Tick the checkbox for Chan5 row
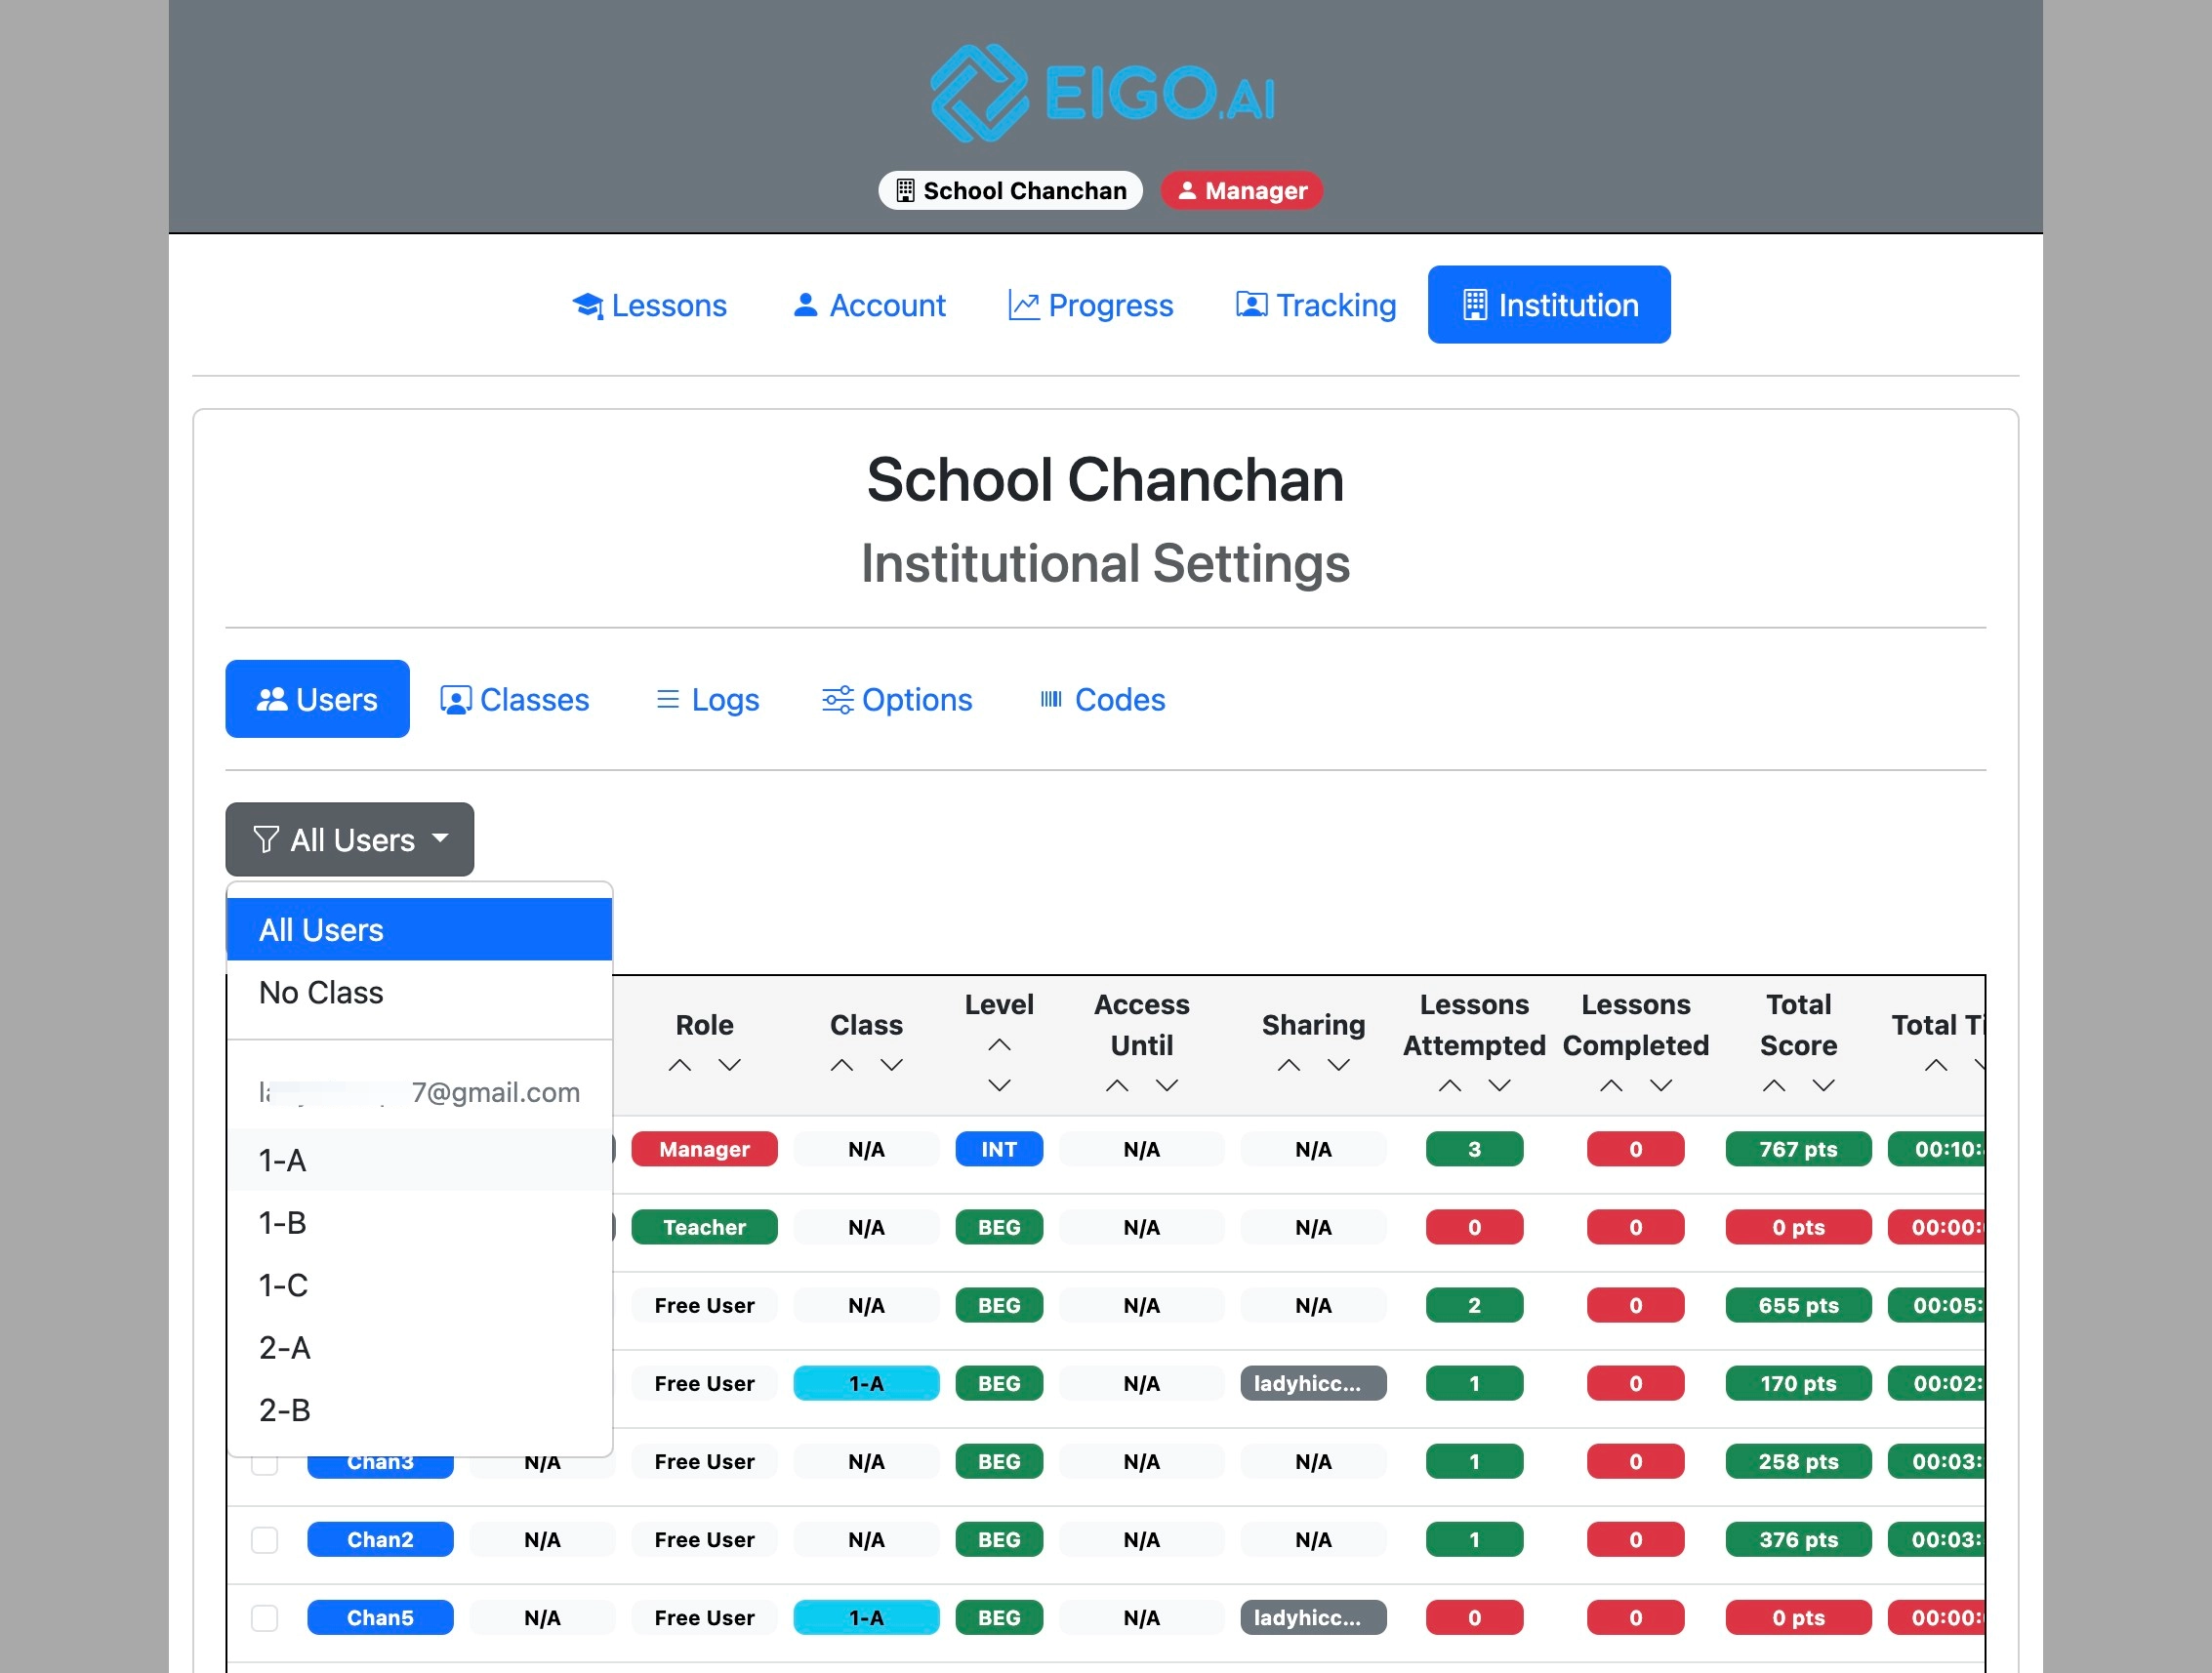Image resolution: width=2212 pixels, height=1673 pixels. 264,1618
